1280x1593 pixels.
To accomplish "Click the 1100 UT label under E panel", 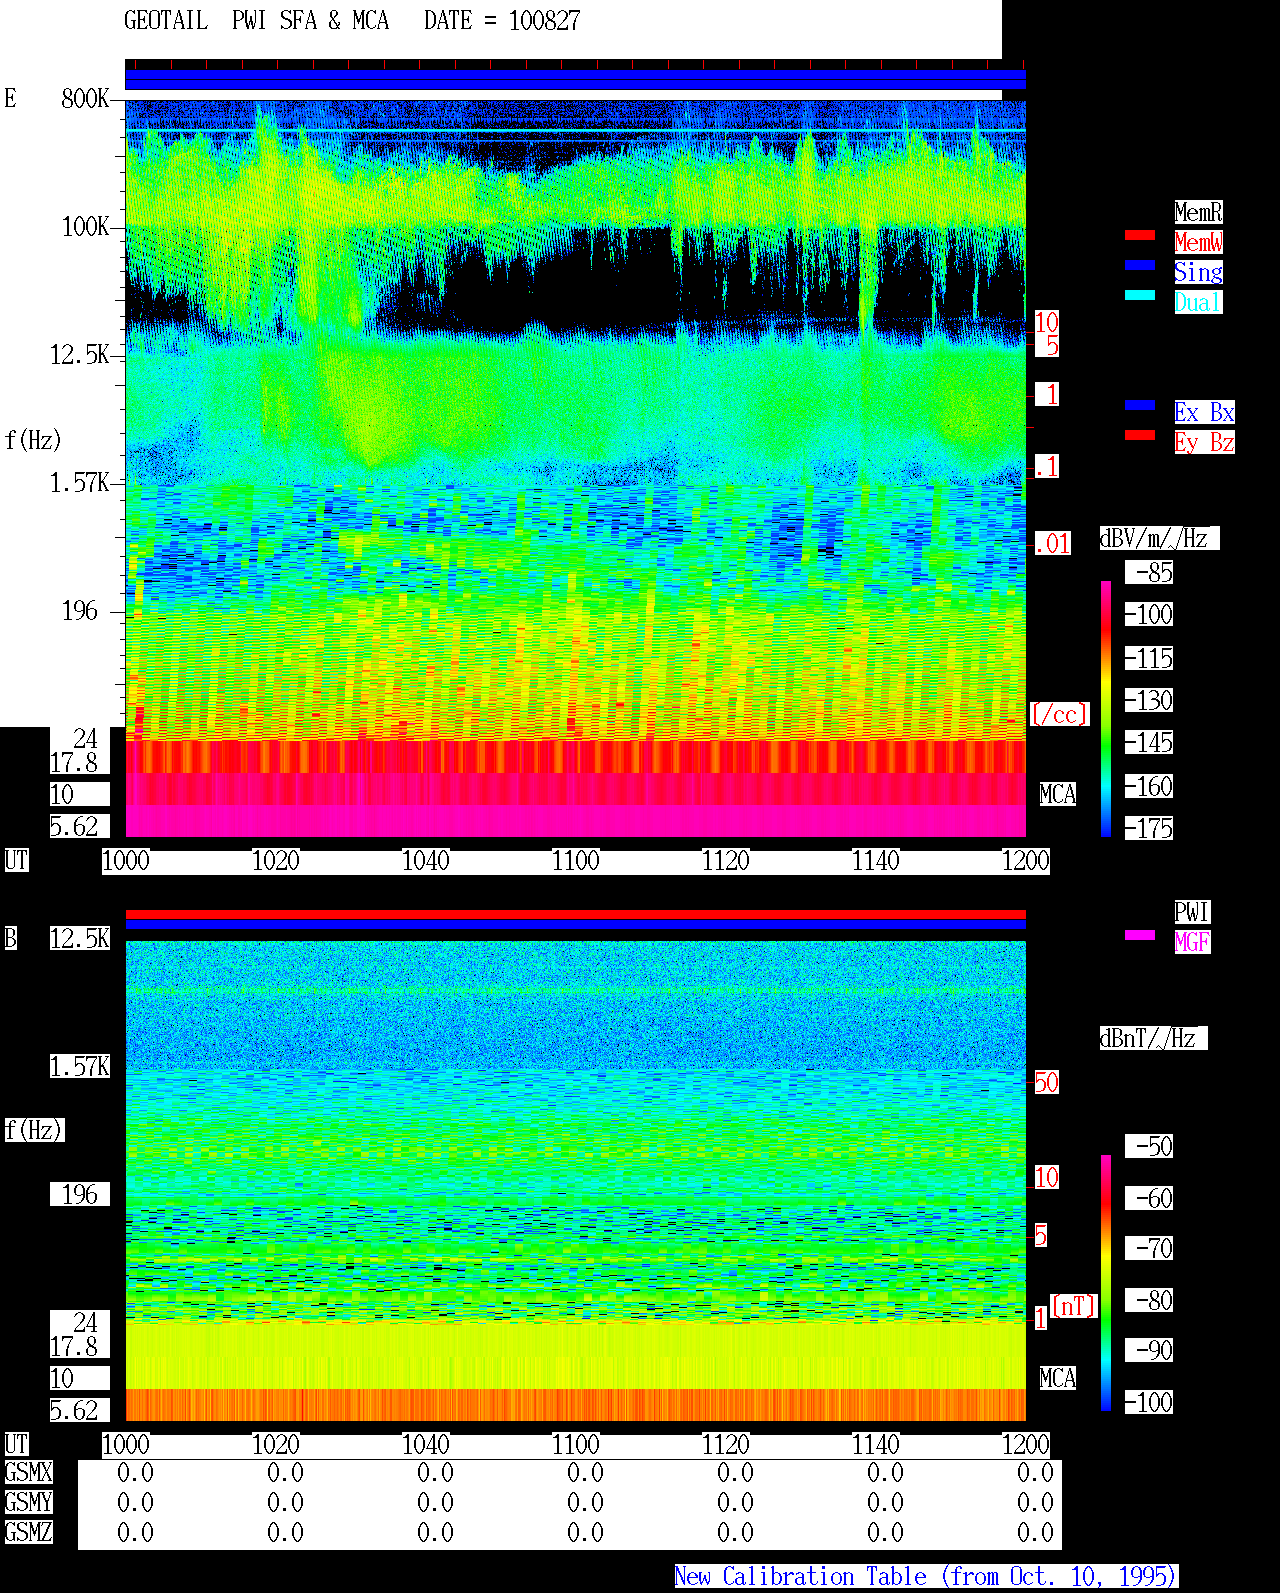I will pyautogui.click(x=575, y=860).
